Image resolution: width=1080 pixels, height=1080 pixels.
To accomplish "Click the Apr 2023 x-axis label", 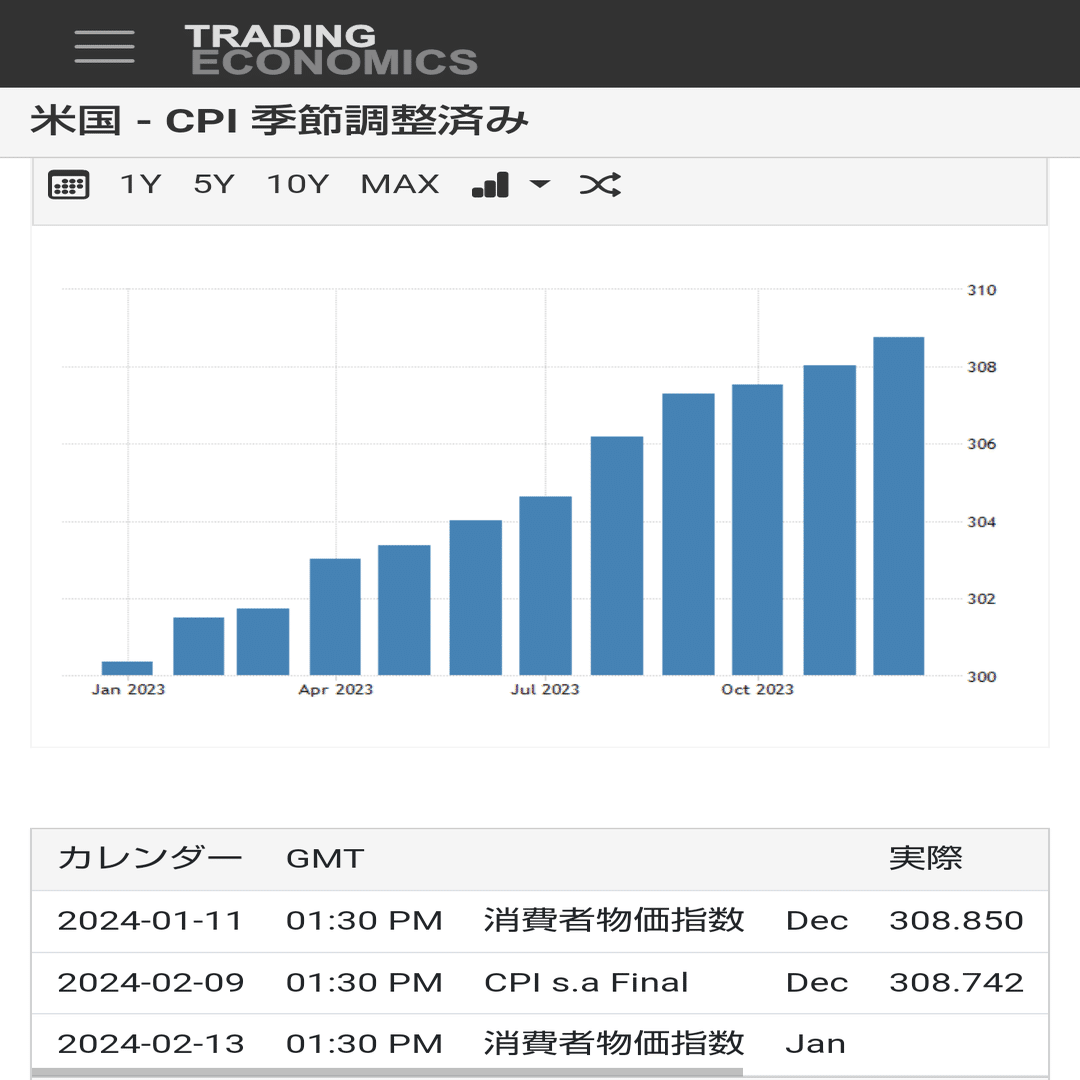I will [x=335, y=689].
